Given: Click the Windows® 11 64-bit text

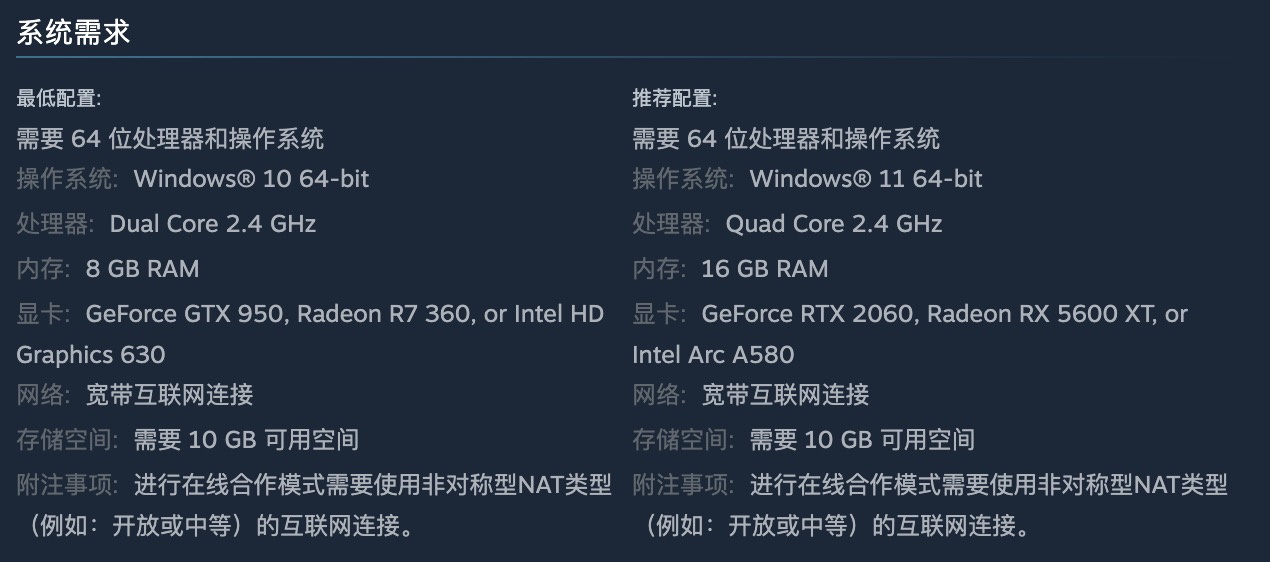Looking at the screenshot, I should [x=866, y=179].
